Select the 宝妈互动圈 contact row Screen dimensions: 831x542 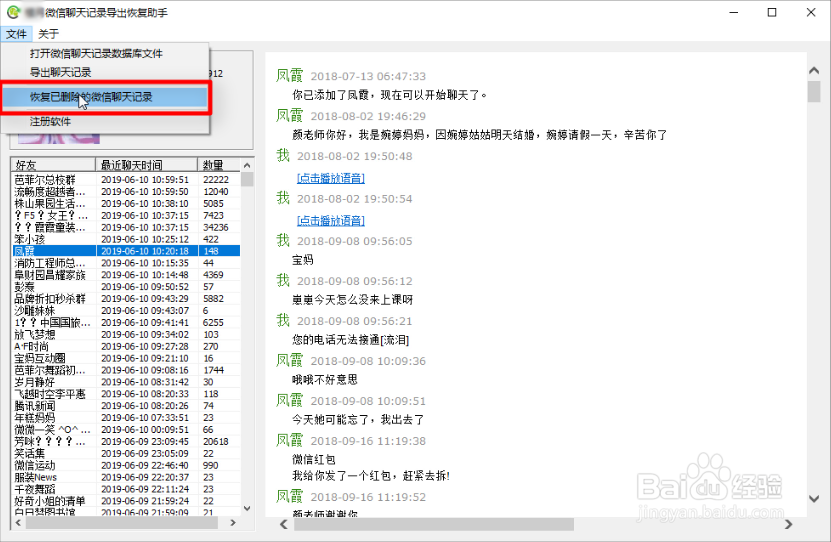click(126, 358)
